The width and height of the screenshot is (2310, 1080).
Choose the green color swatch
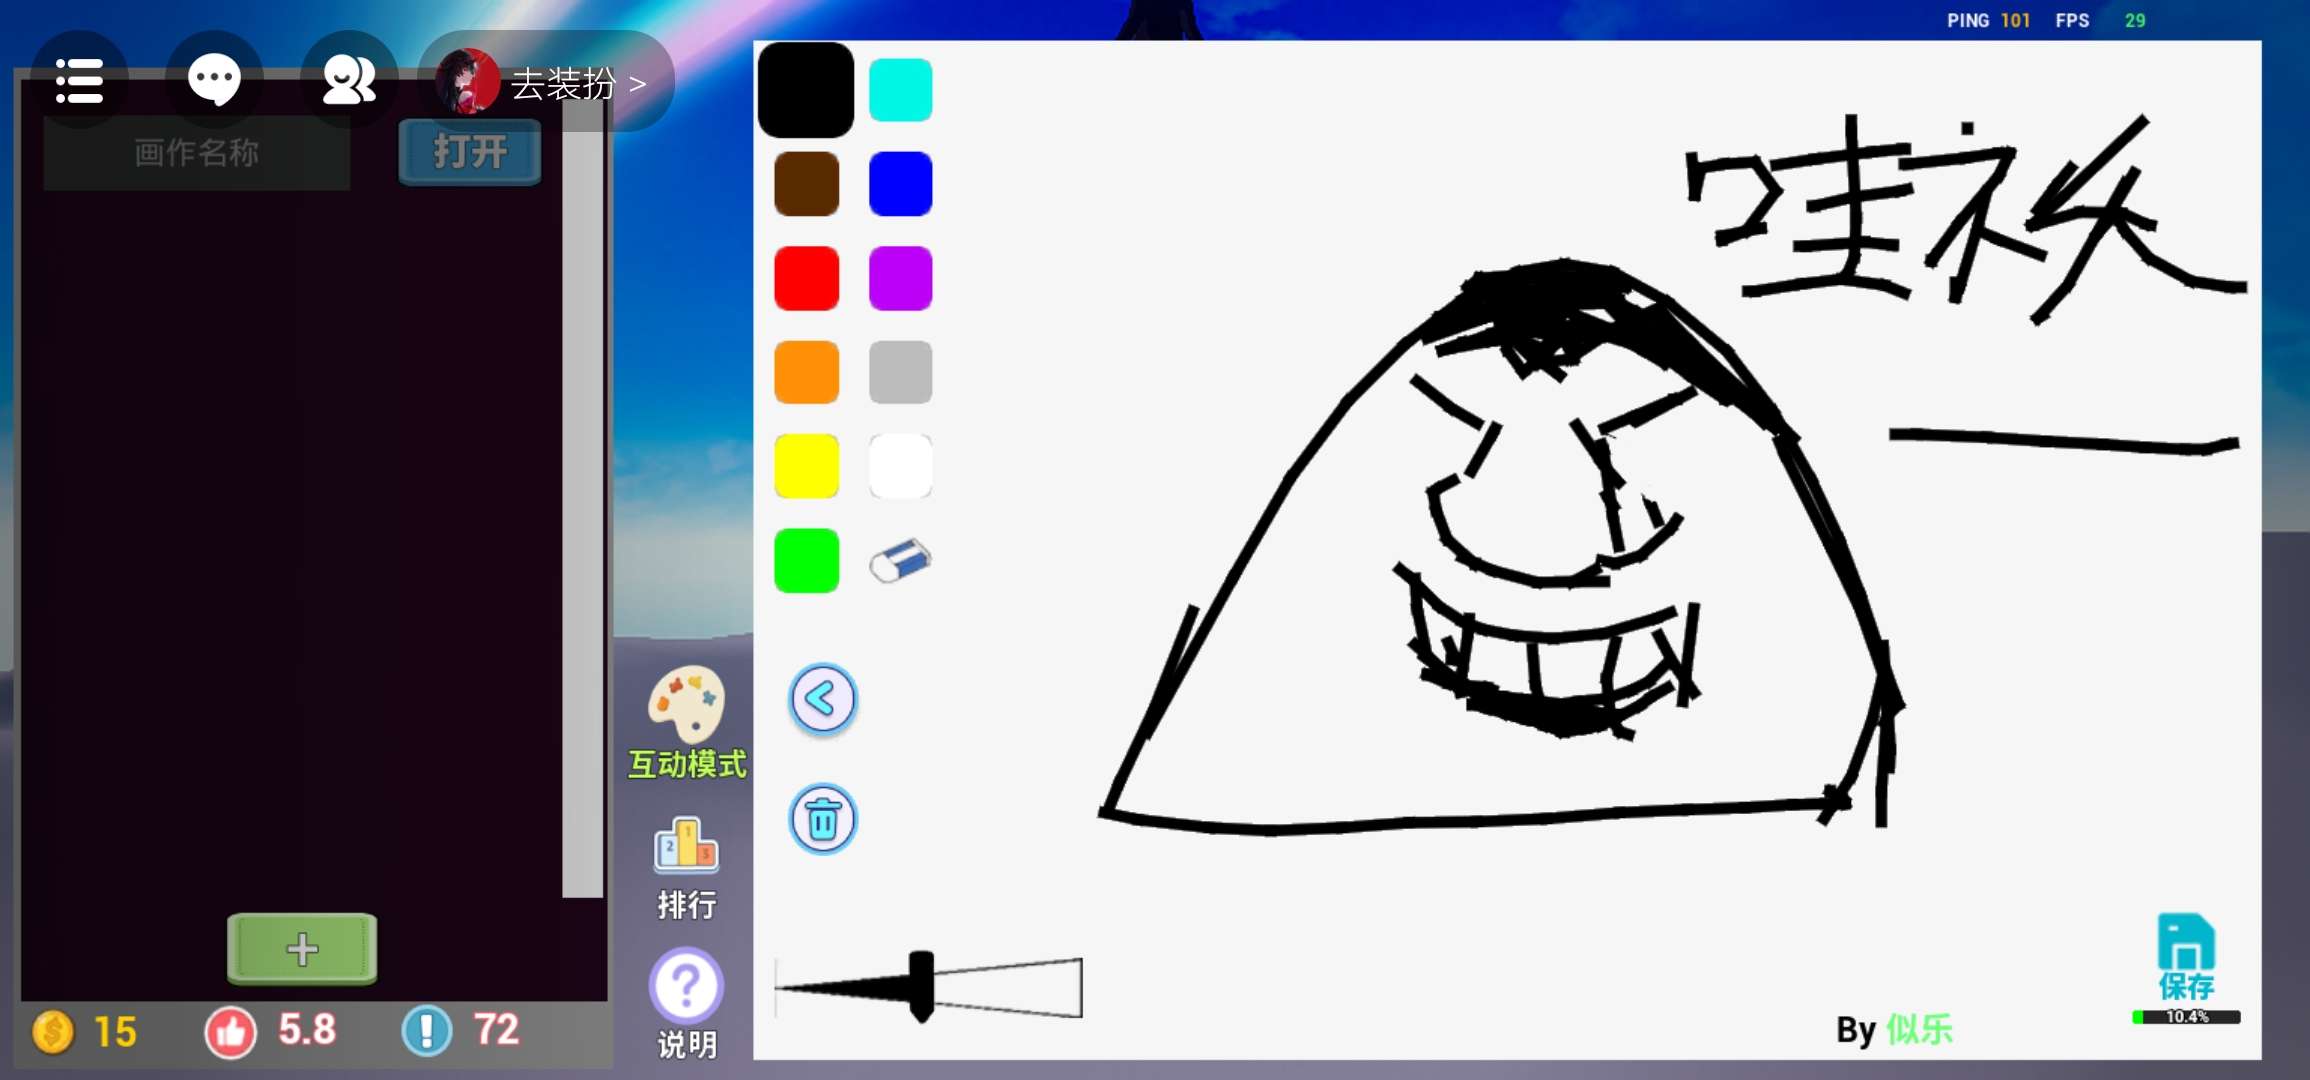pos(806,561)
